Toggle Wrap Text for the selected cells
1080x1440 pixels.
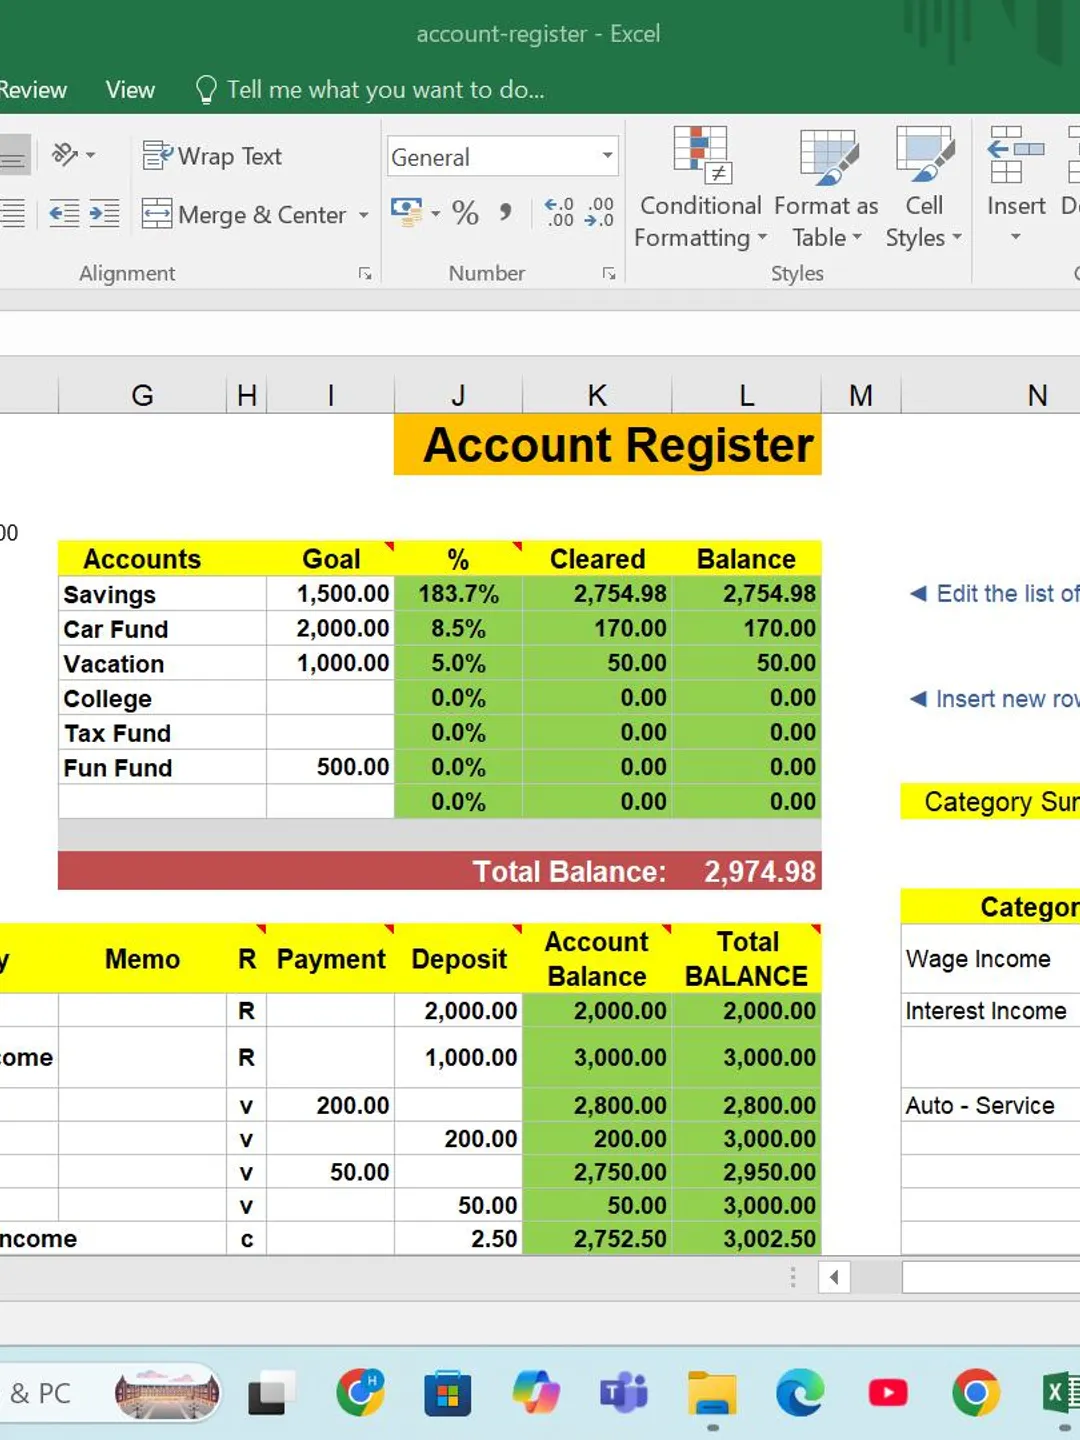[212, 156]
